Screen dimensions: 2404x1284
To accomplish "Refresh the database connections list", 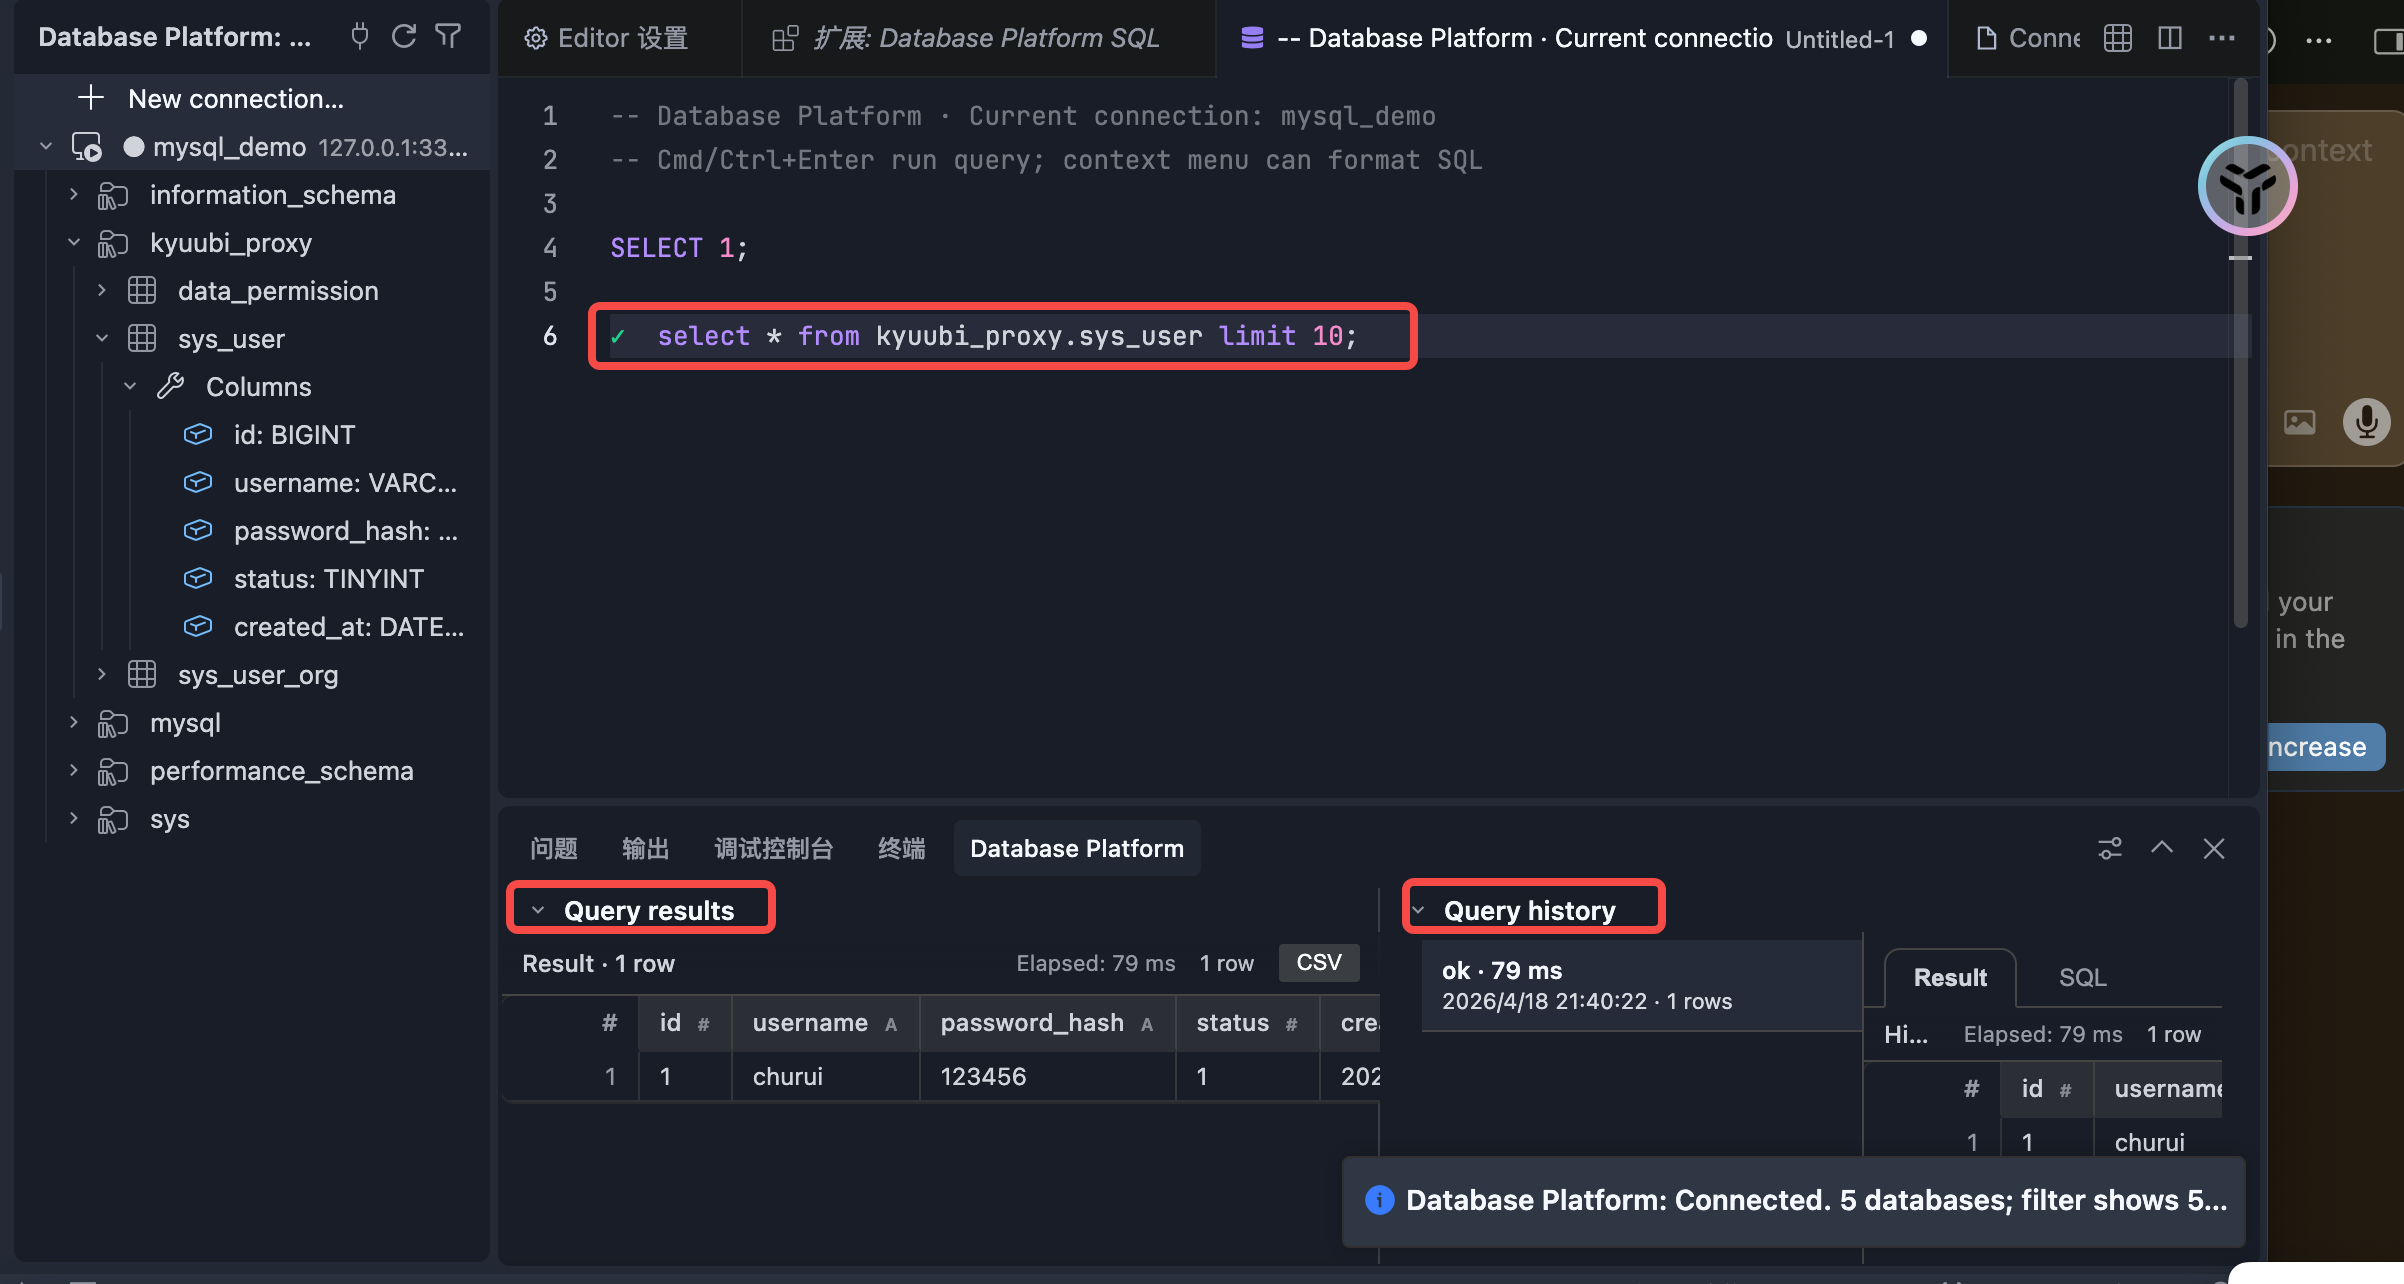I will [404, 37].
